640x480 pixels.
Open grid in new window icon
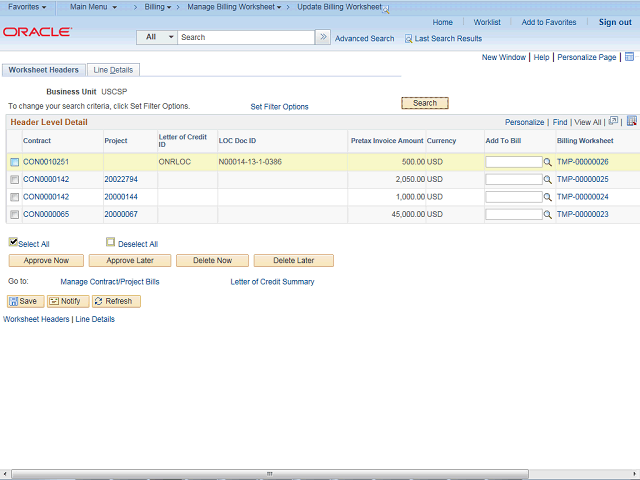(613, 122)
